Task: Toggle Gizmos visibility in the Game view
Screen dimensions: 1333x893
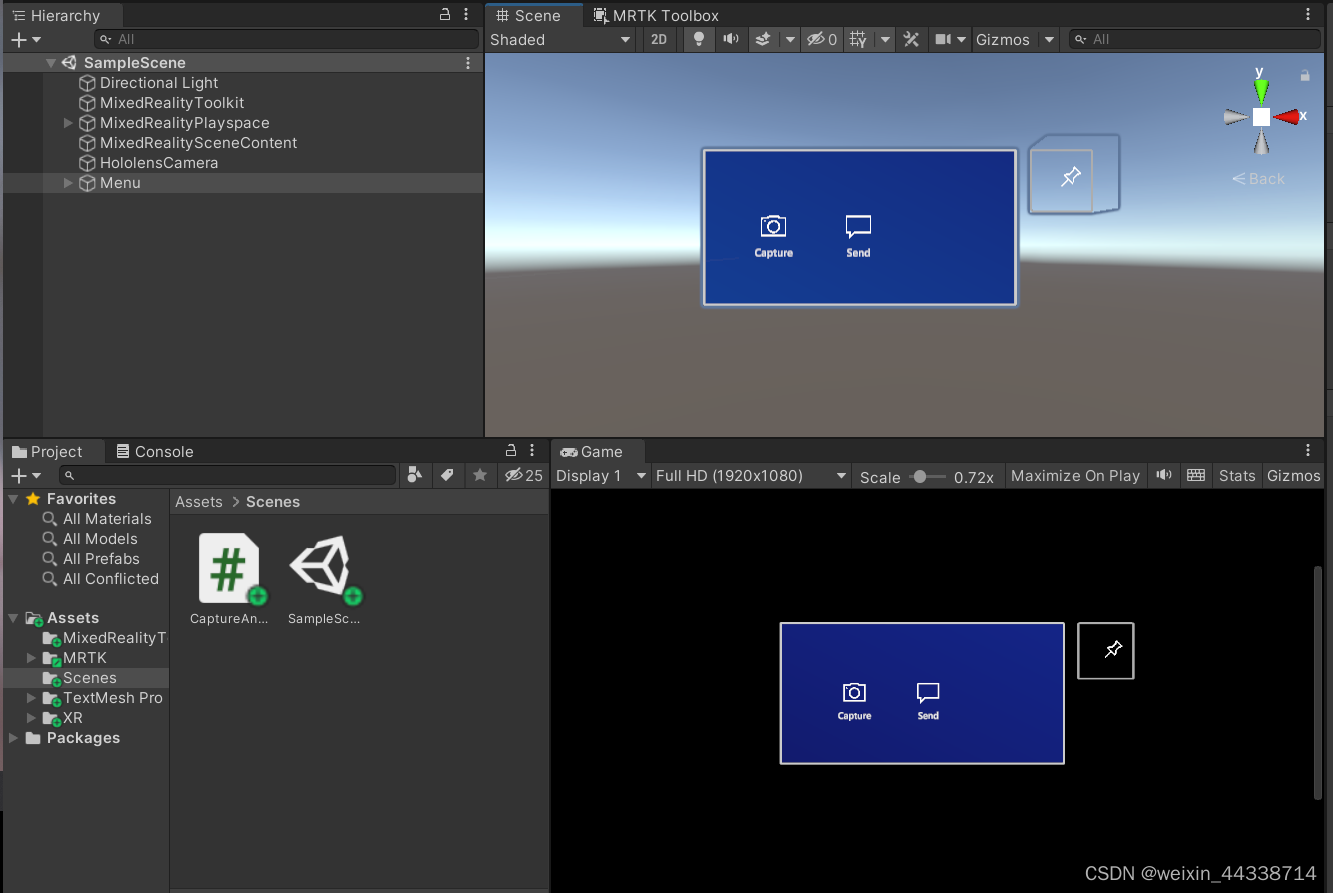Action: point(1293,475)
